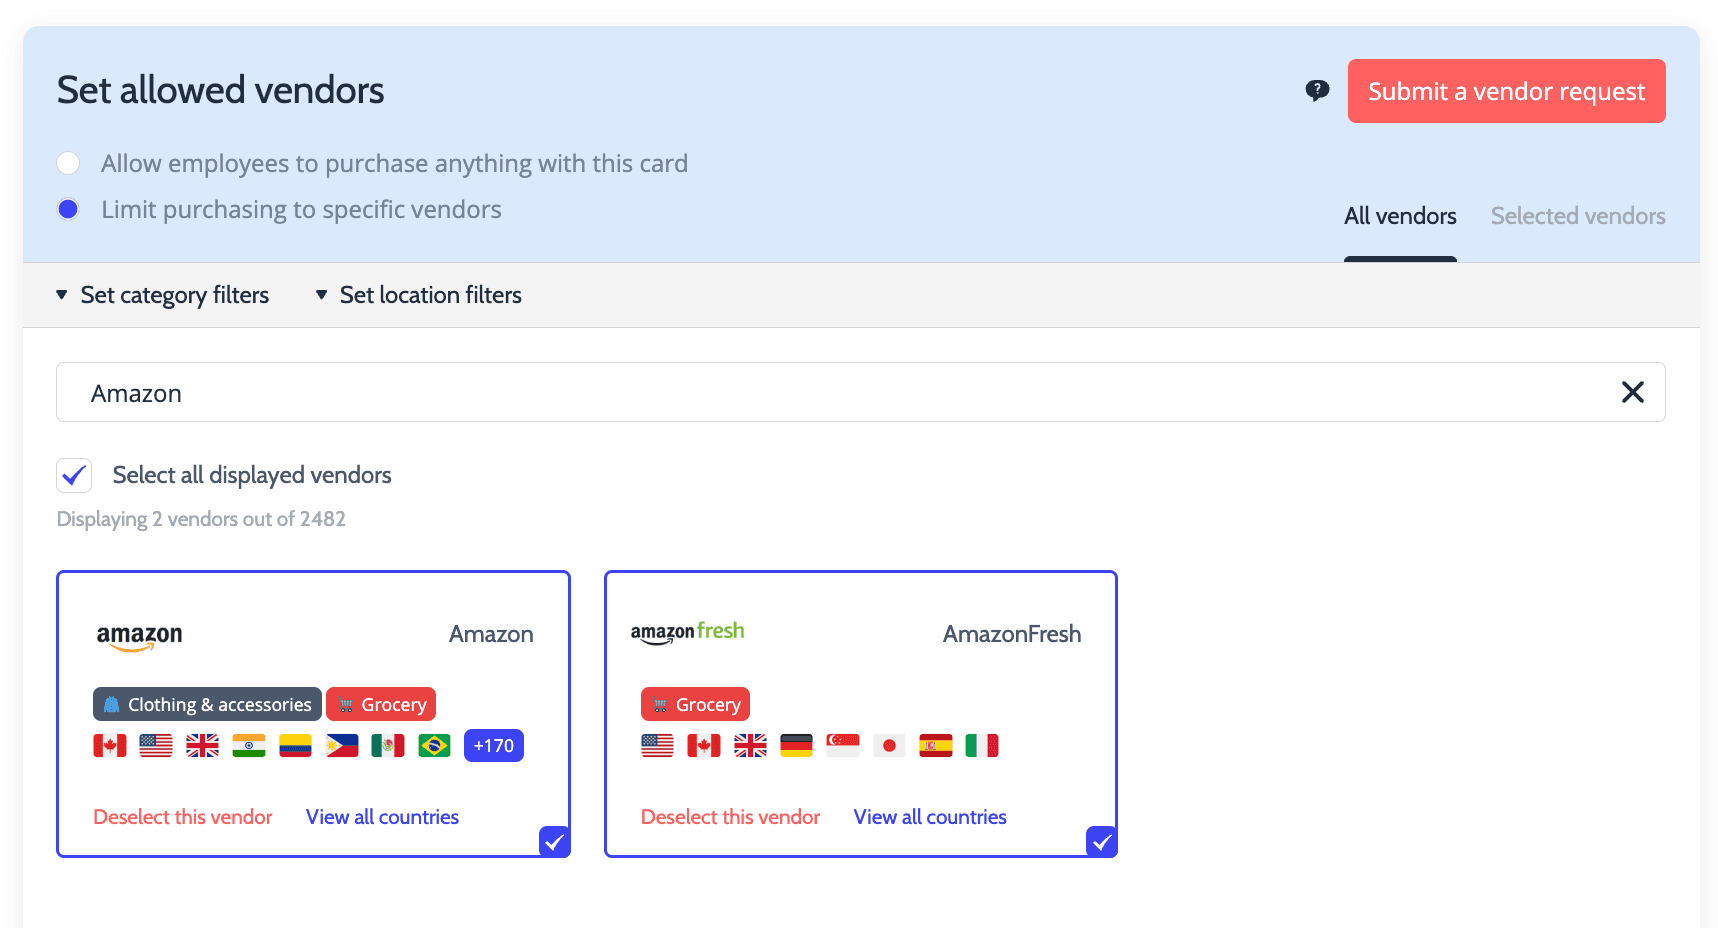Click Clothing & accessories tag on Amazon card
Image resolution: width=1718 pixels, height=928 pixels.
tap(207, 704)
